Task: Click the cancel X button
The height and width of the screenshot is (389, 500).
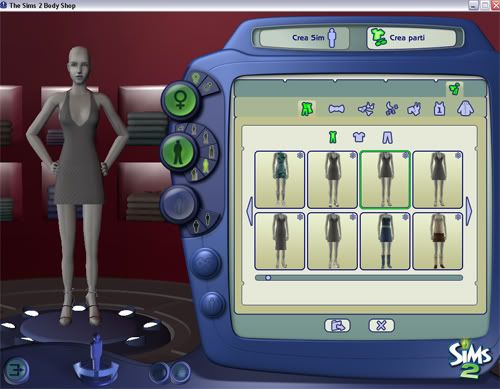Action: coord(381,325)
